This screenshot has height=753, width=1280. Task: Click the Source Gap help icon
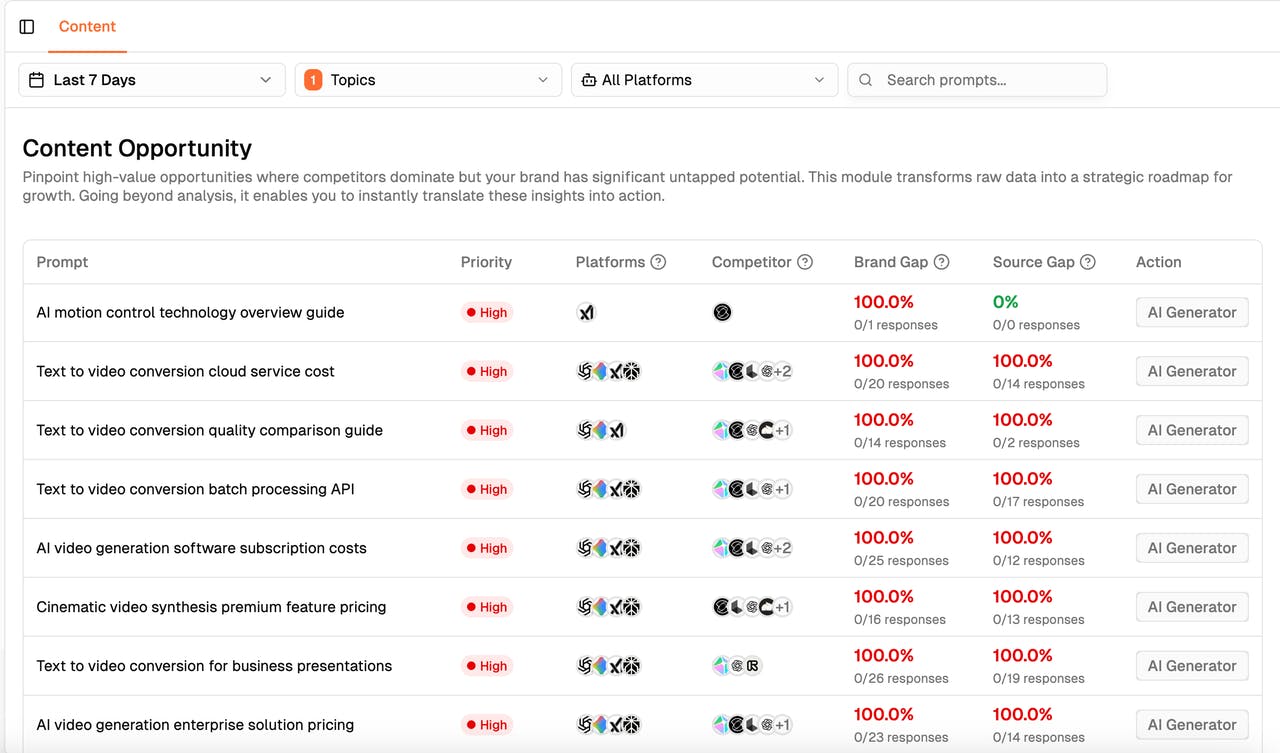[x=1088, y=262]
